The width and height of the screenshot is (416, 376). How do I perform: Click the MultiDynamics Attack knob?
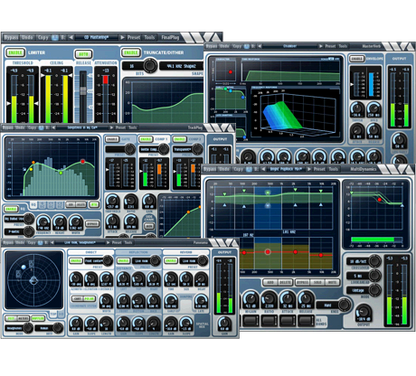tap(287, 299)
